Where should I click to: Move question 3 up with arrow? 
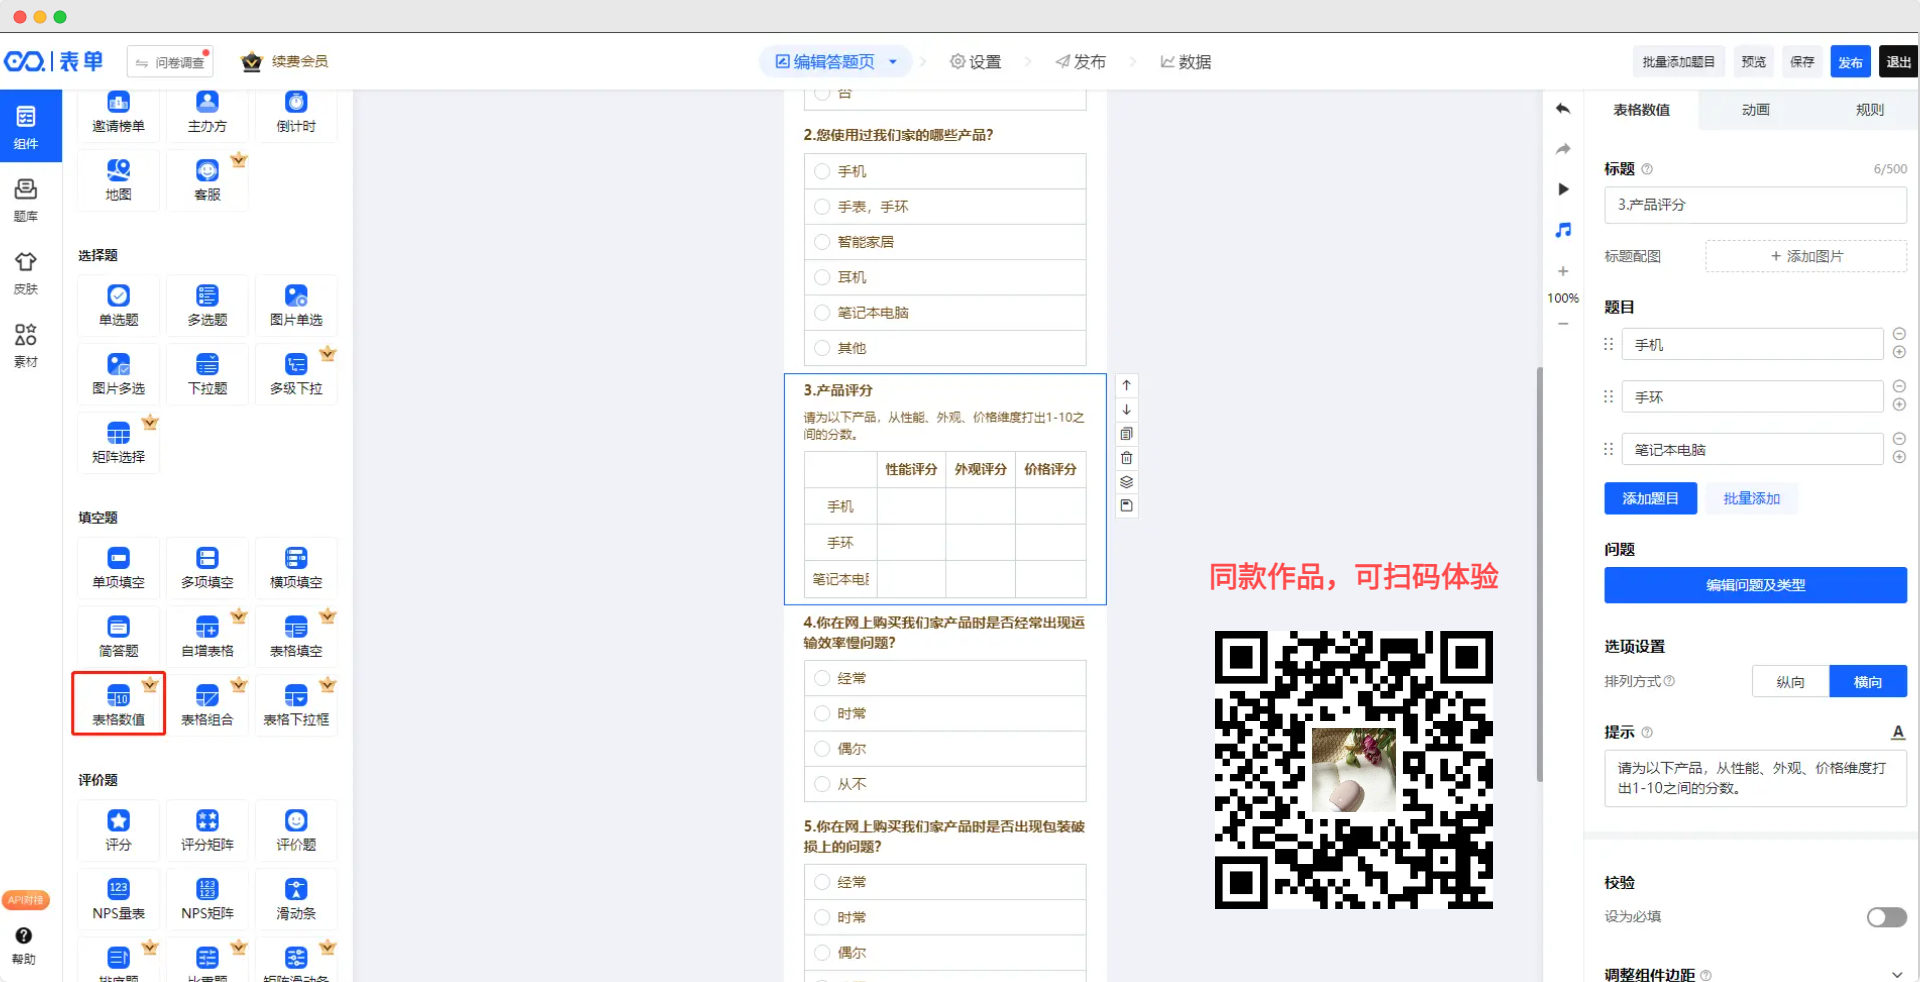(1127, 385)
